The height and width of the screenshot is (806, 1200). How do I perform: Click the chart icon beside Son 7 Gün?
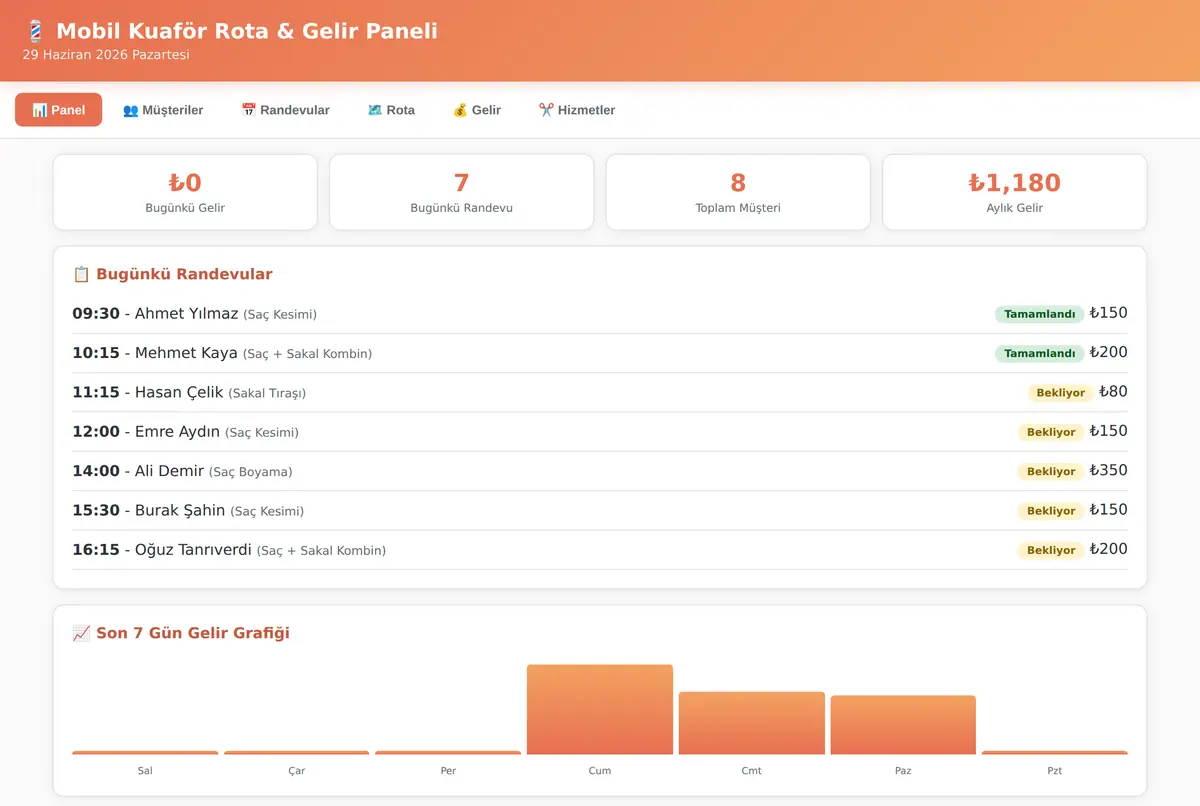[x=82, y=633]
